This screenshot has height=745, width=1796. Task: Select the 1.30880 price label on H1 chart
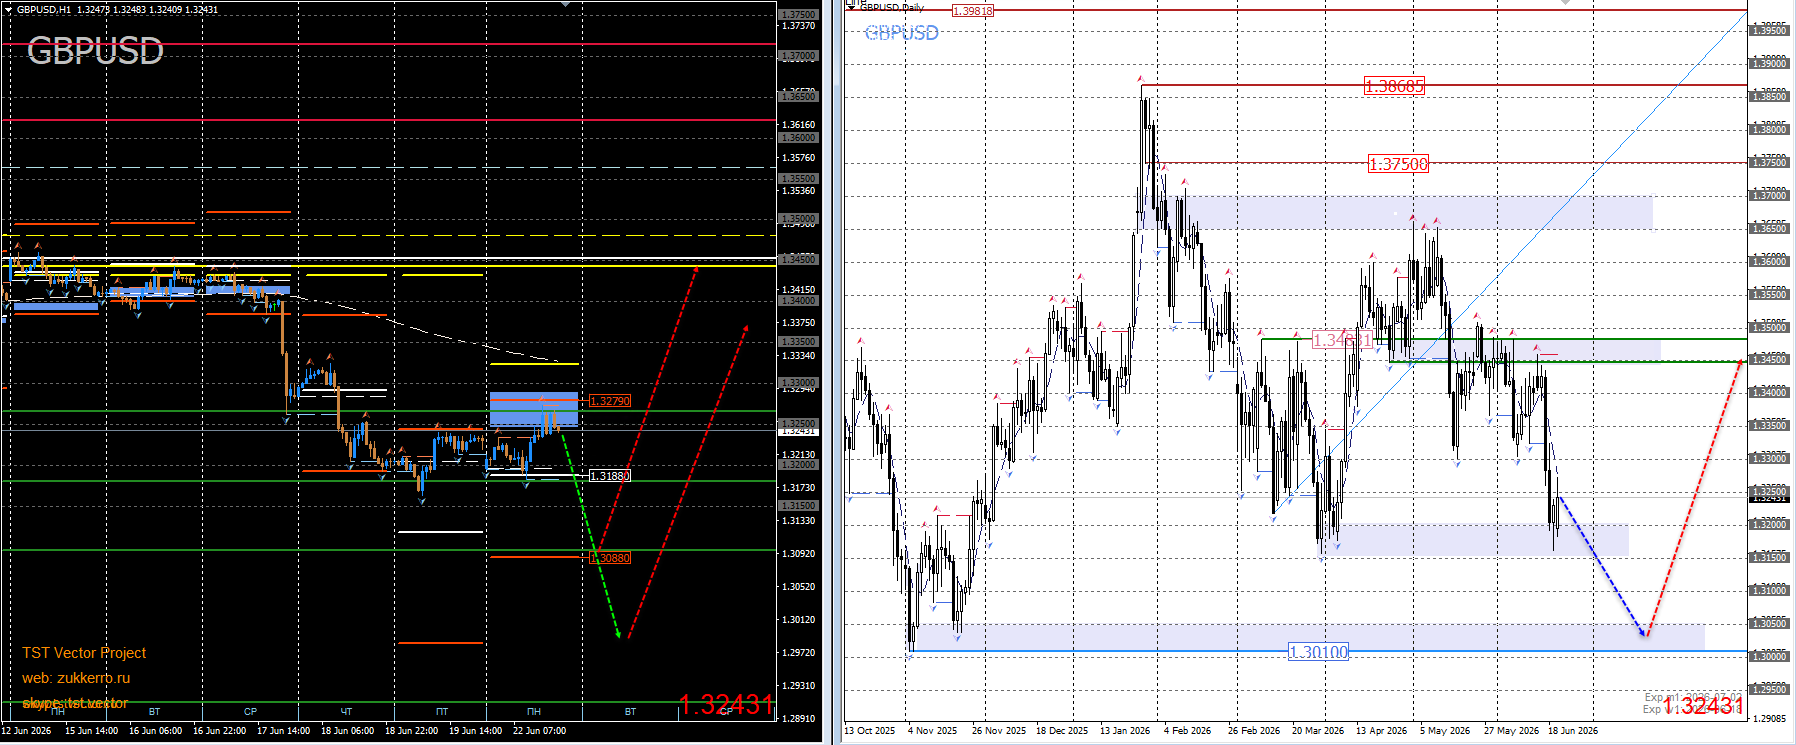click(610, 558)
